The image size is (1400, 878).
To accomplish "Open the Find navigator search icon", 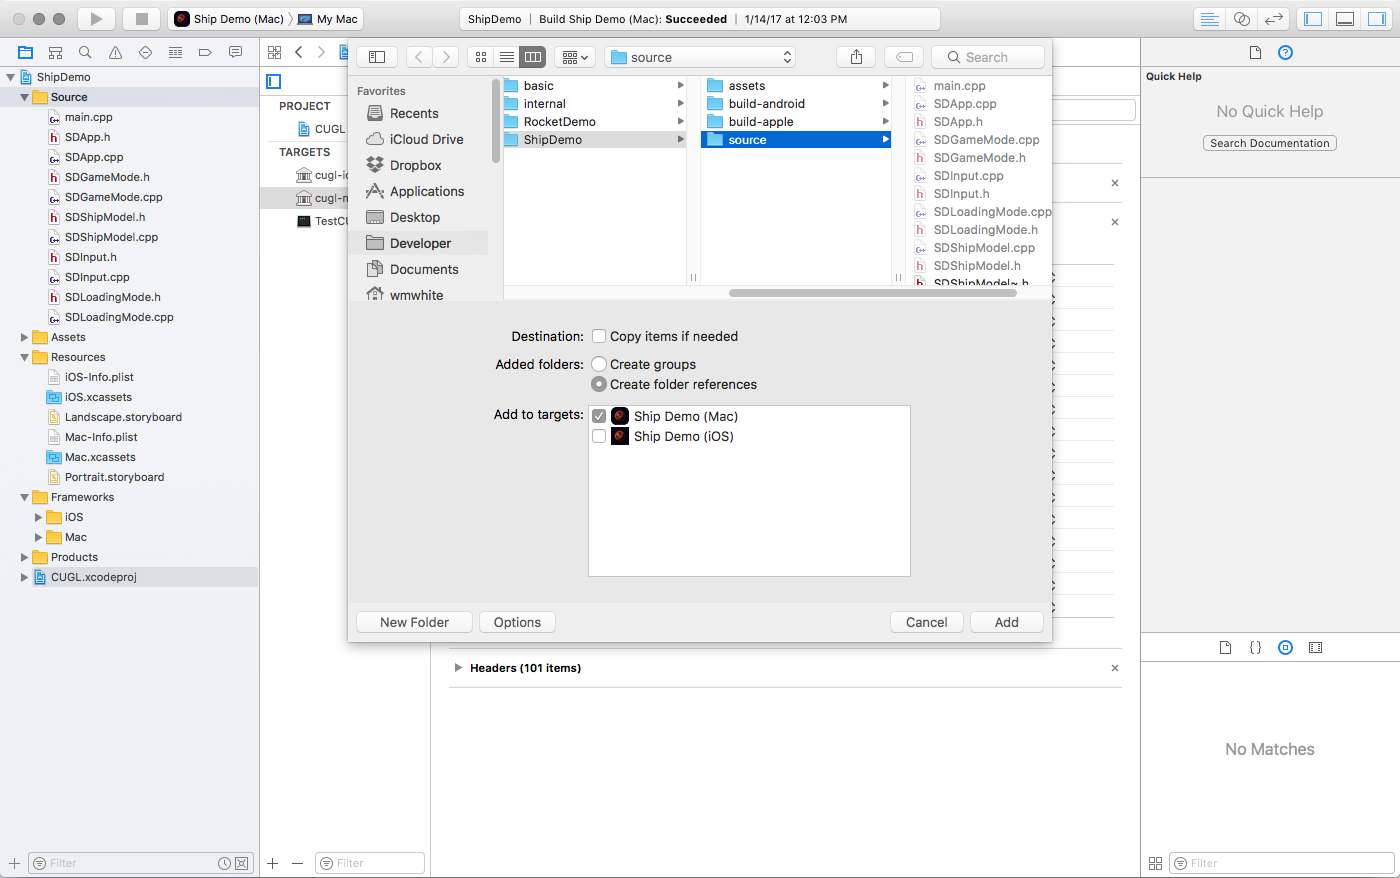I will (85, 53).
